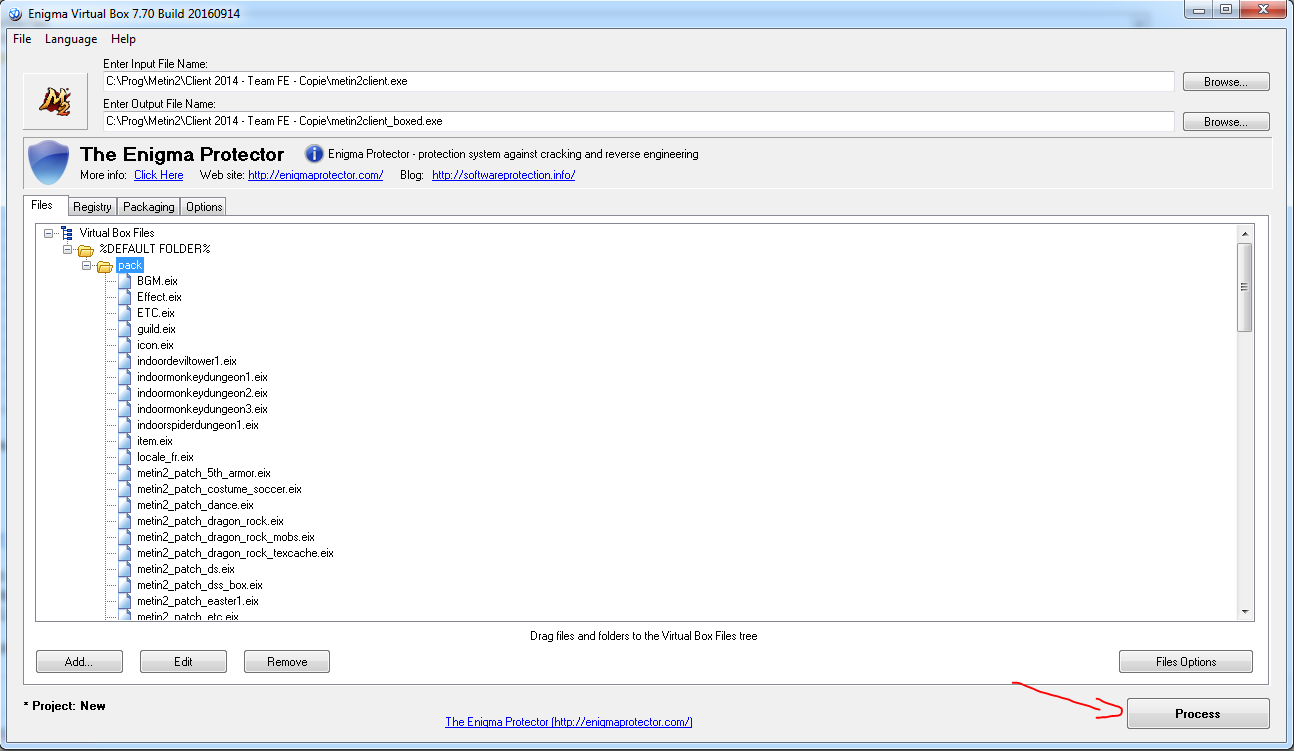Select the BGM.eix file name
Viewport: 1294px width, 751px height.
157,281
